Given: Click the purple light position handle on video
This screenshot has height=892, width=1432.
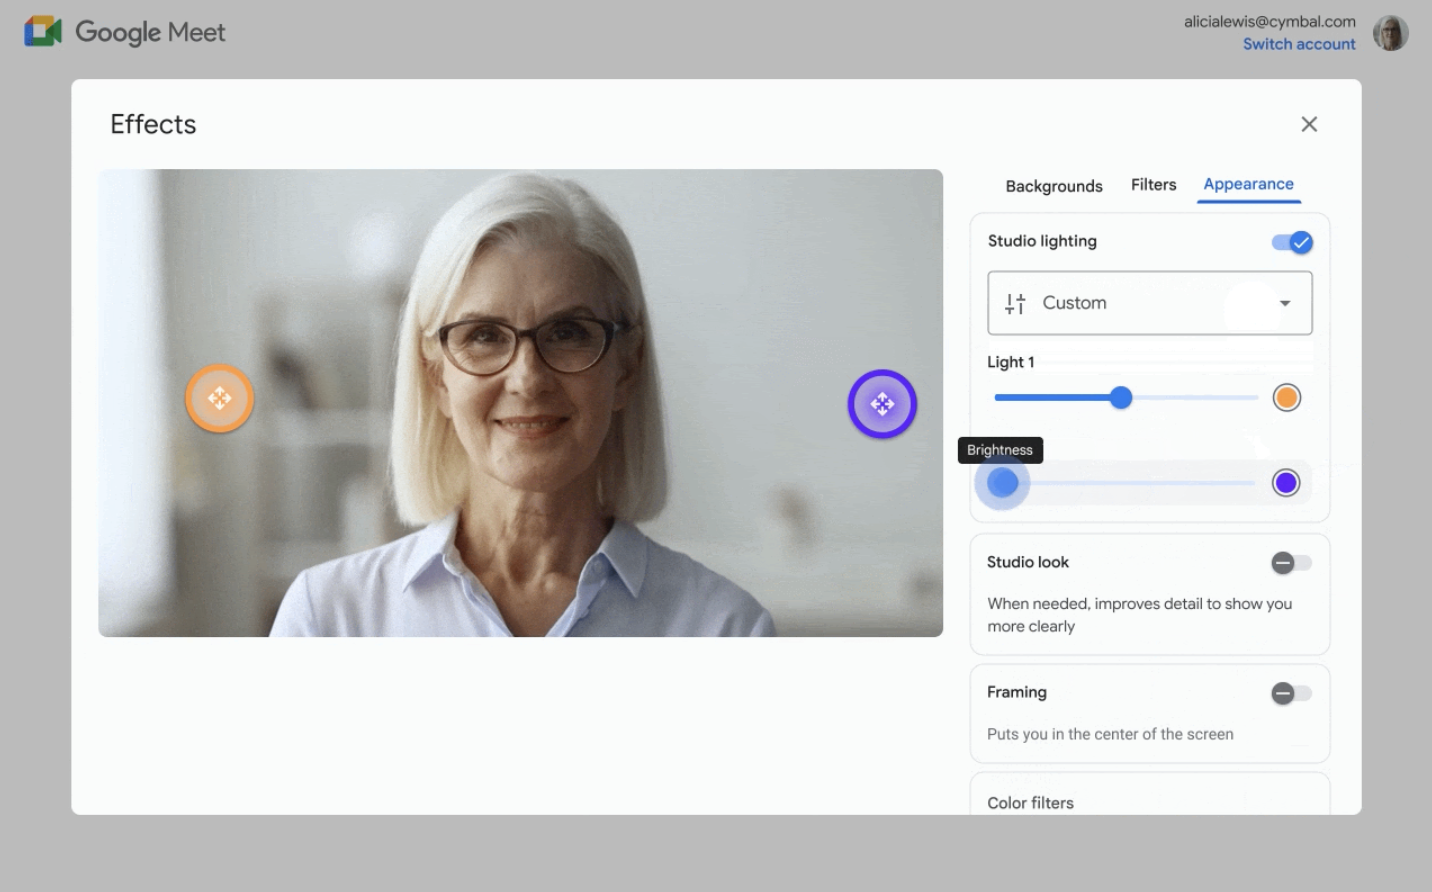Looking at the screenshot, I should point(882,404).
